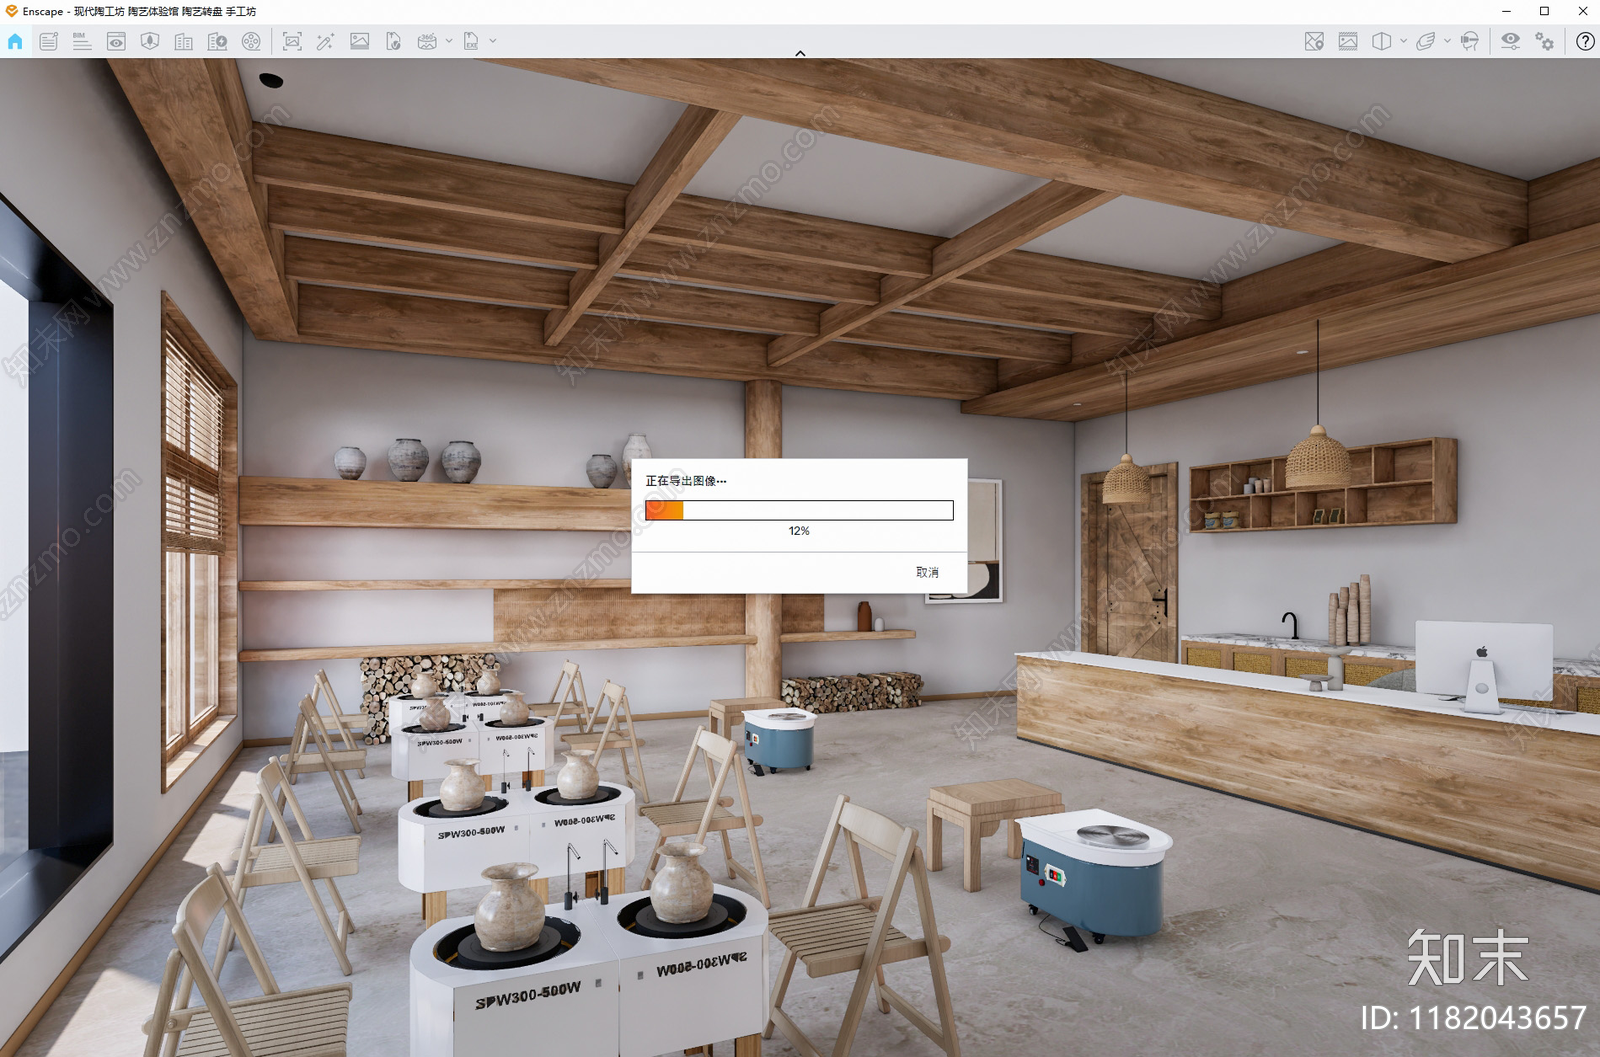Click the blue Home icon in toolbar
The height and width of the screenshot is (1057, 1600).
click(x=15, y=41)
